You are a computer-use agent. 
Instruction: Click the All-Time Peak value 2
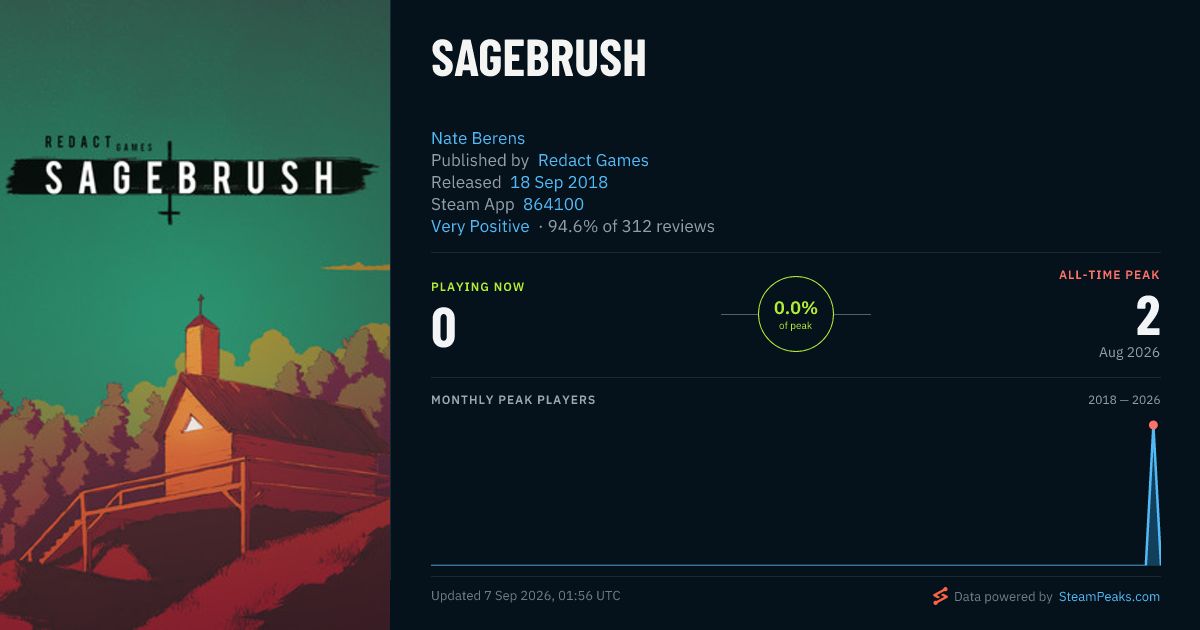[1148, 316]
